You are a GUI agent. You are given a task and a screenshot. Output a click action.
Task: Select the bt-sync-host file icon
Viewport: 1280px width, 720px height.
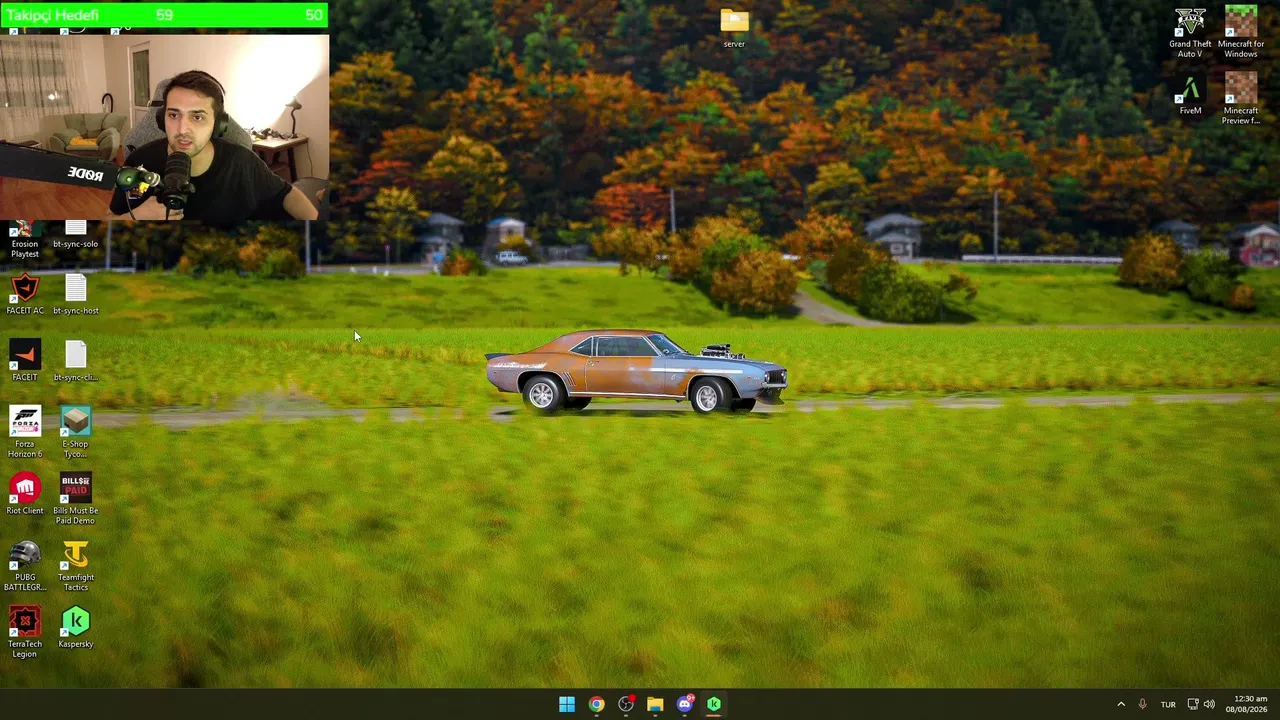(76, 295)
